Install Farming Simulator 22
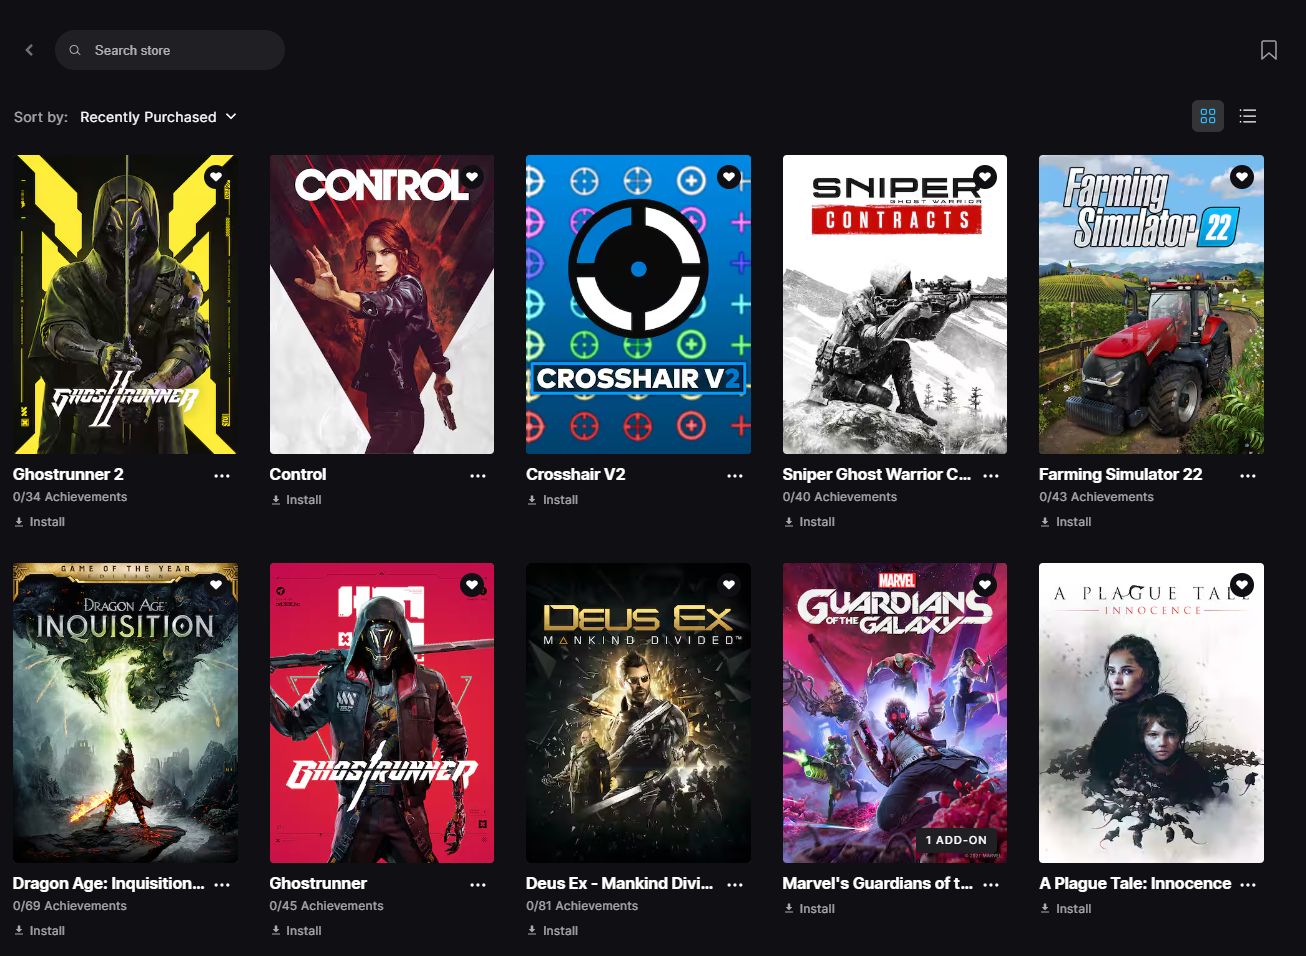This screenshot has height=956, width=1306. coord(1065,522)
